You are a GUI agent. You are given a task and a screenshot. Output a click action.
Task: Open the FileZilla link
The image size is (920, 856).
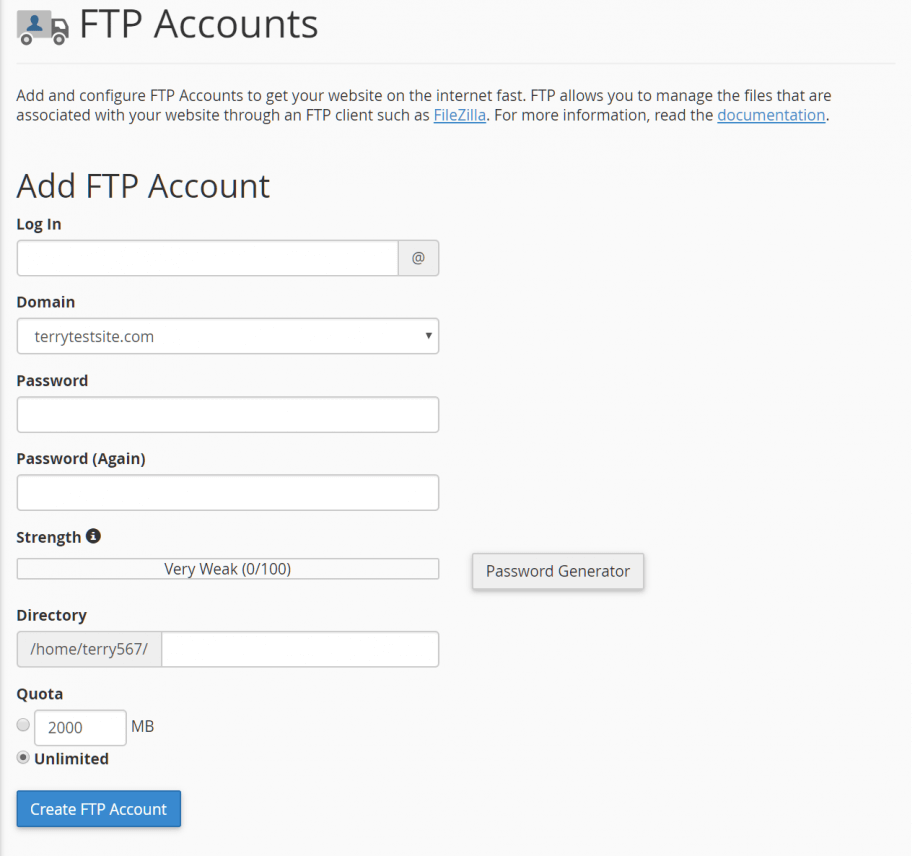click(459, 115)
